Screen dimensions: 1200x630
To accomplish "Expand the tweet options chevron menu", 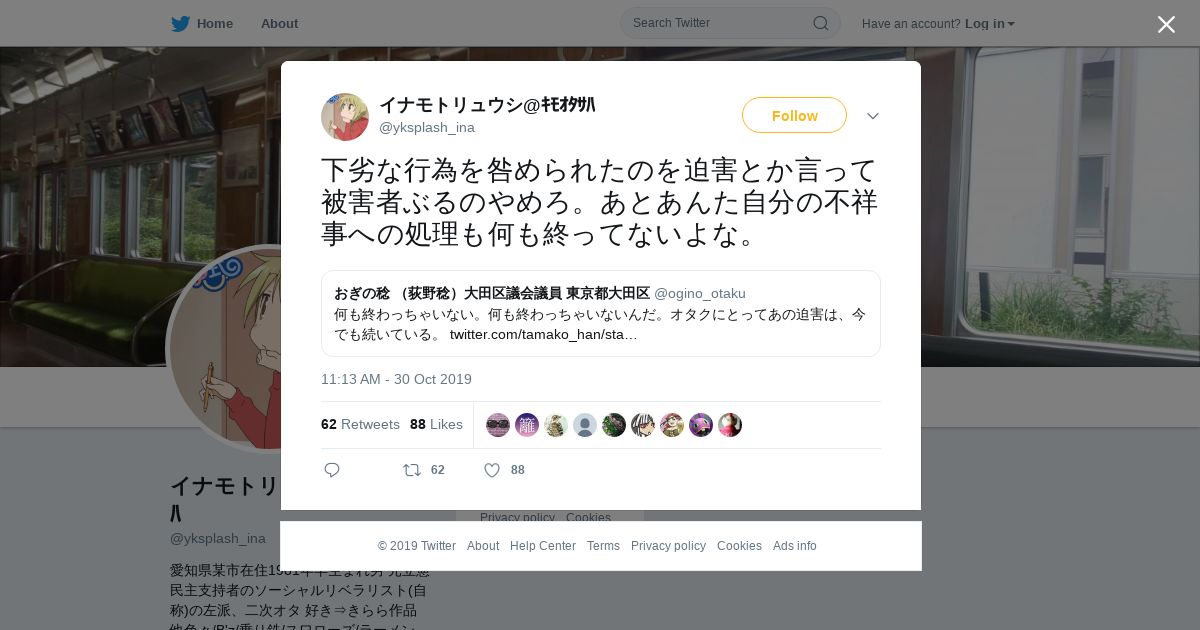I will click(x=873, y=116).
